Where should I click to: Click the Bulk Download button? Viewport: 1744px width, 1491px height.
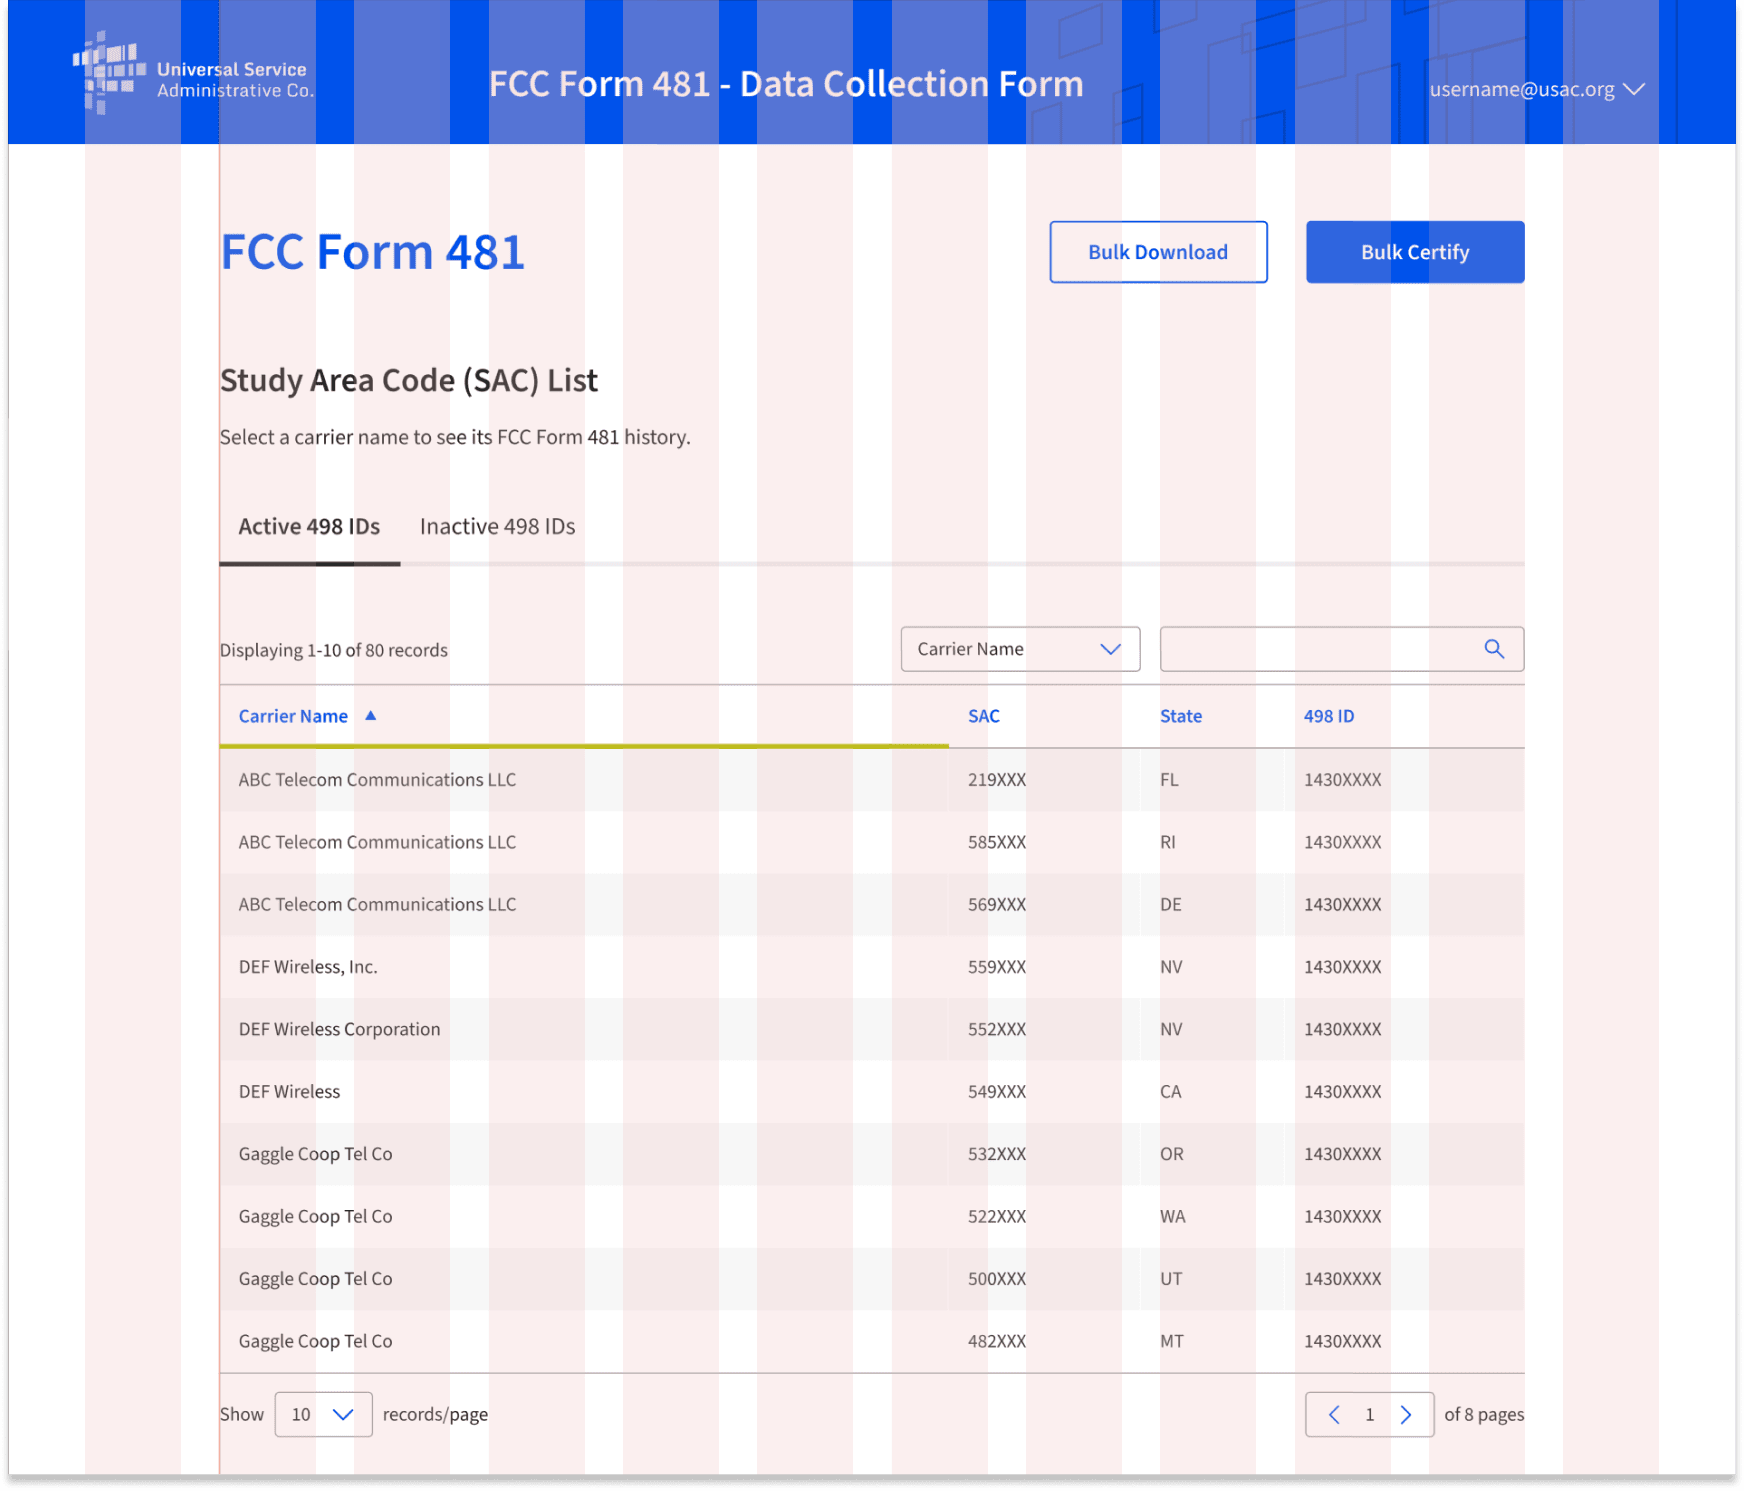click(x=1158, y=252)
